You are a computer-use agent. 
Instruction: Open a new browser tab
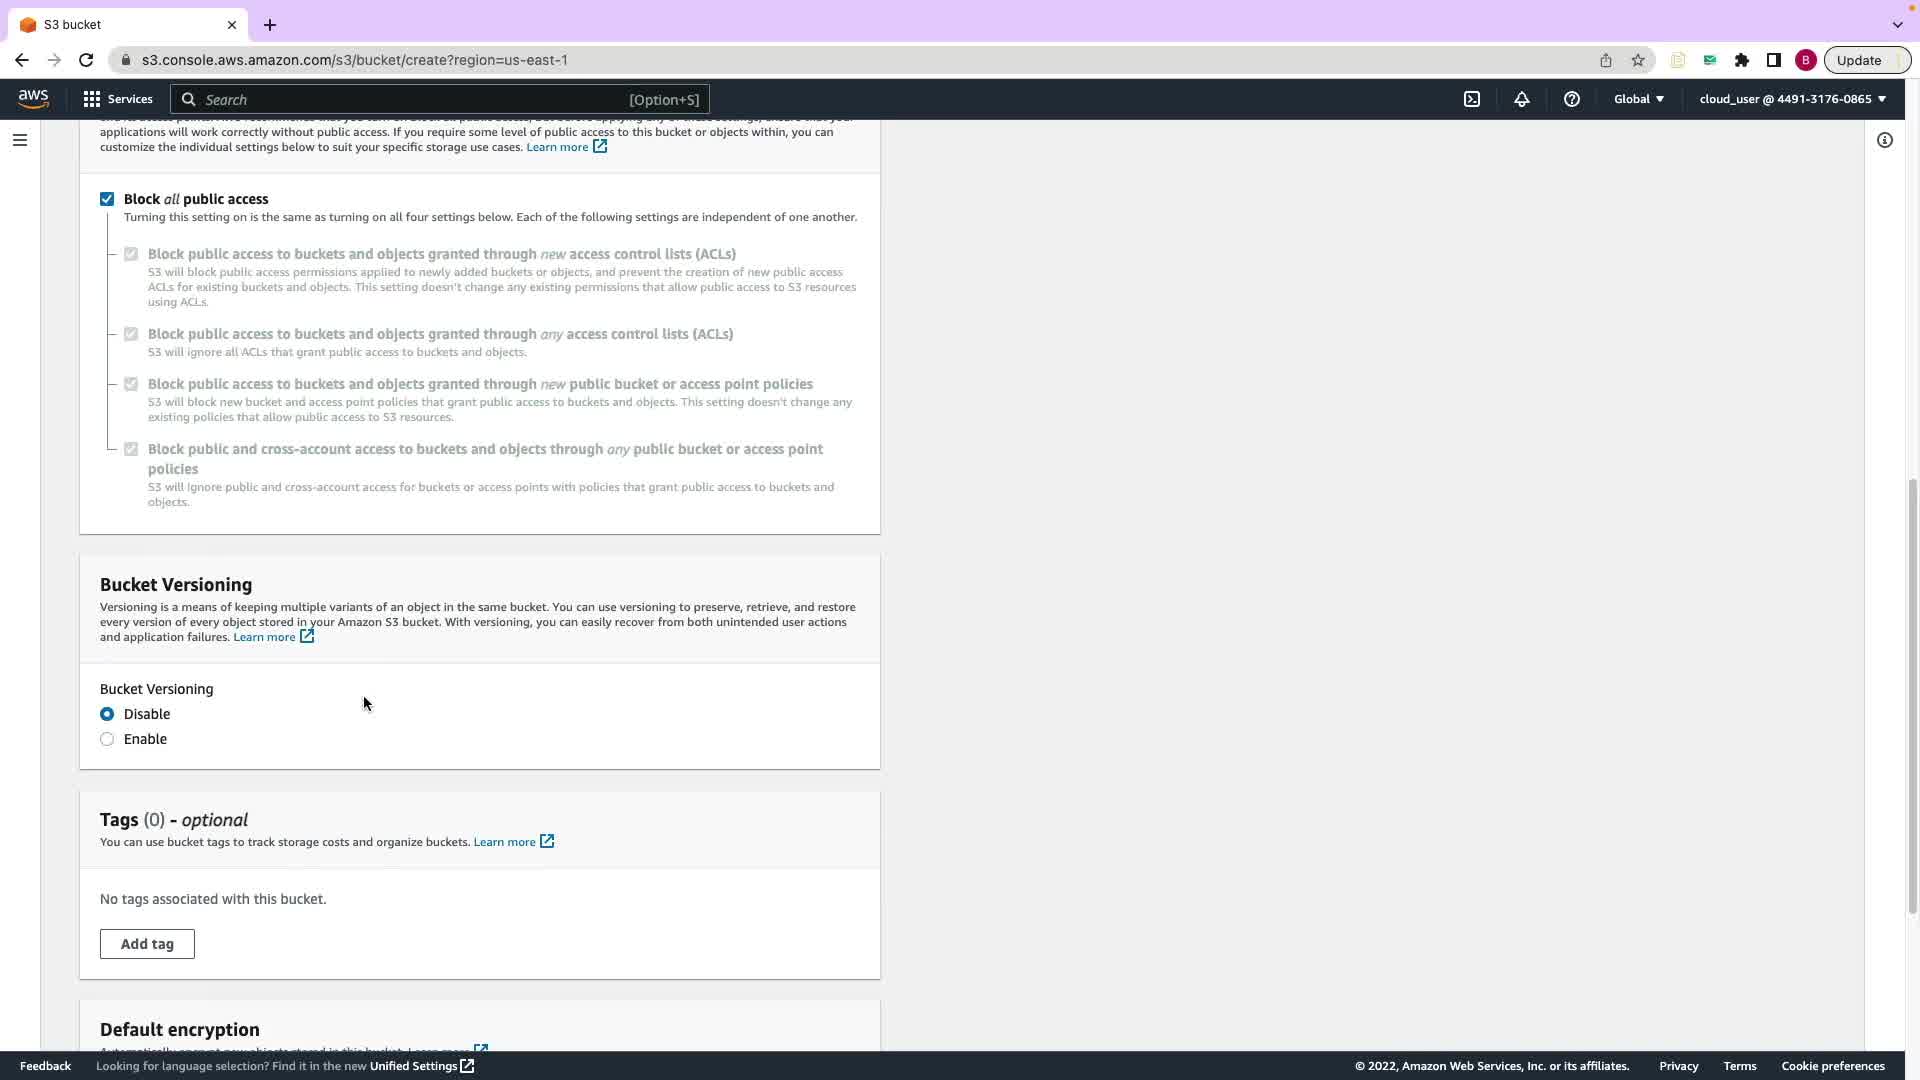click(270, 25)
